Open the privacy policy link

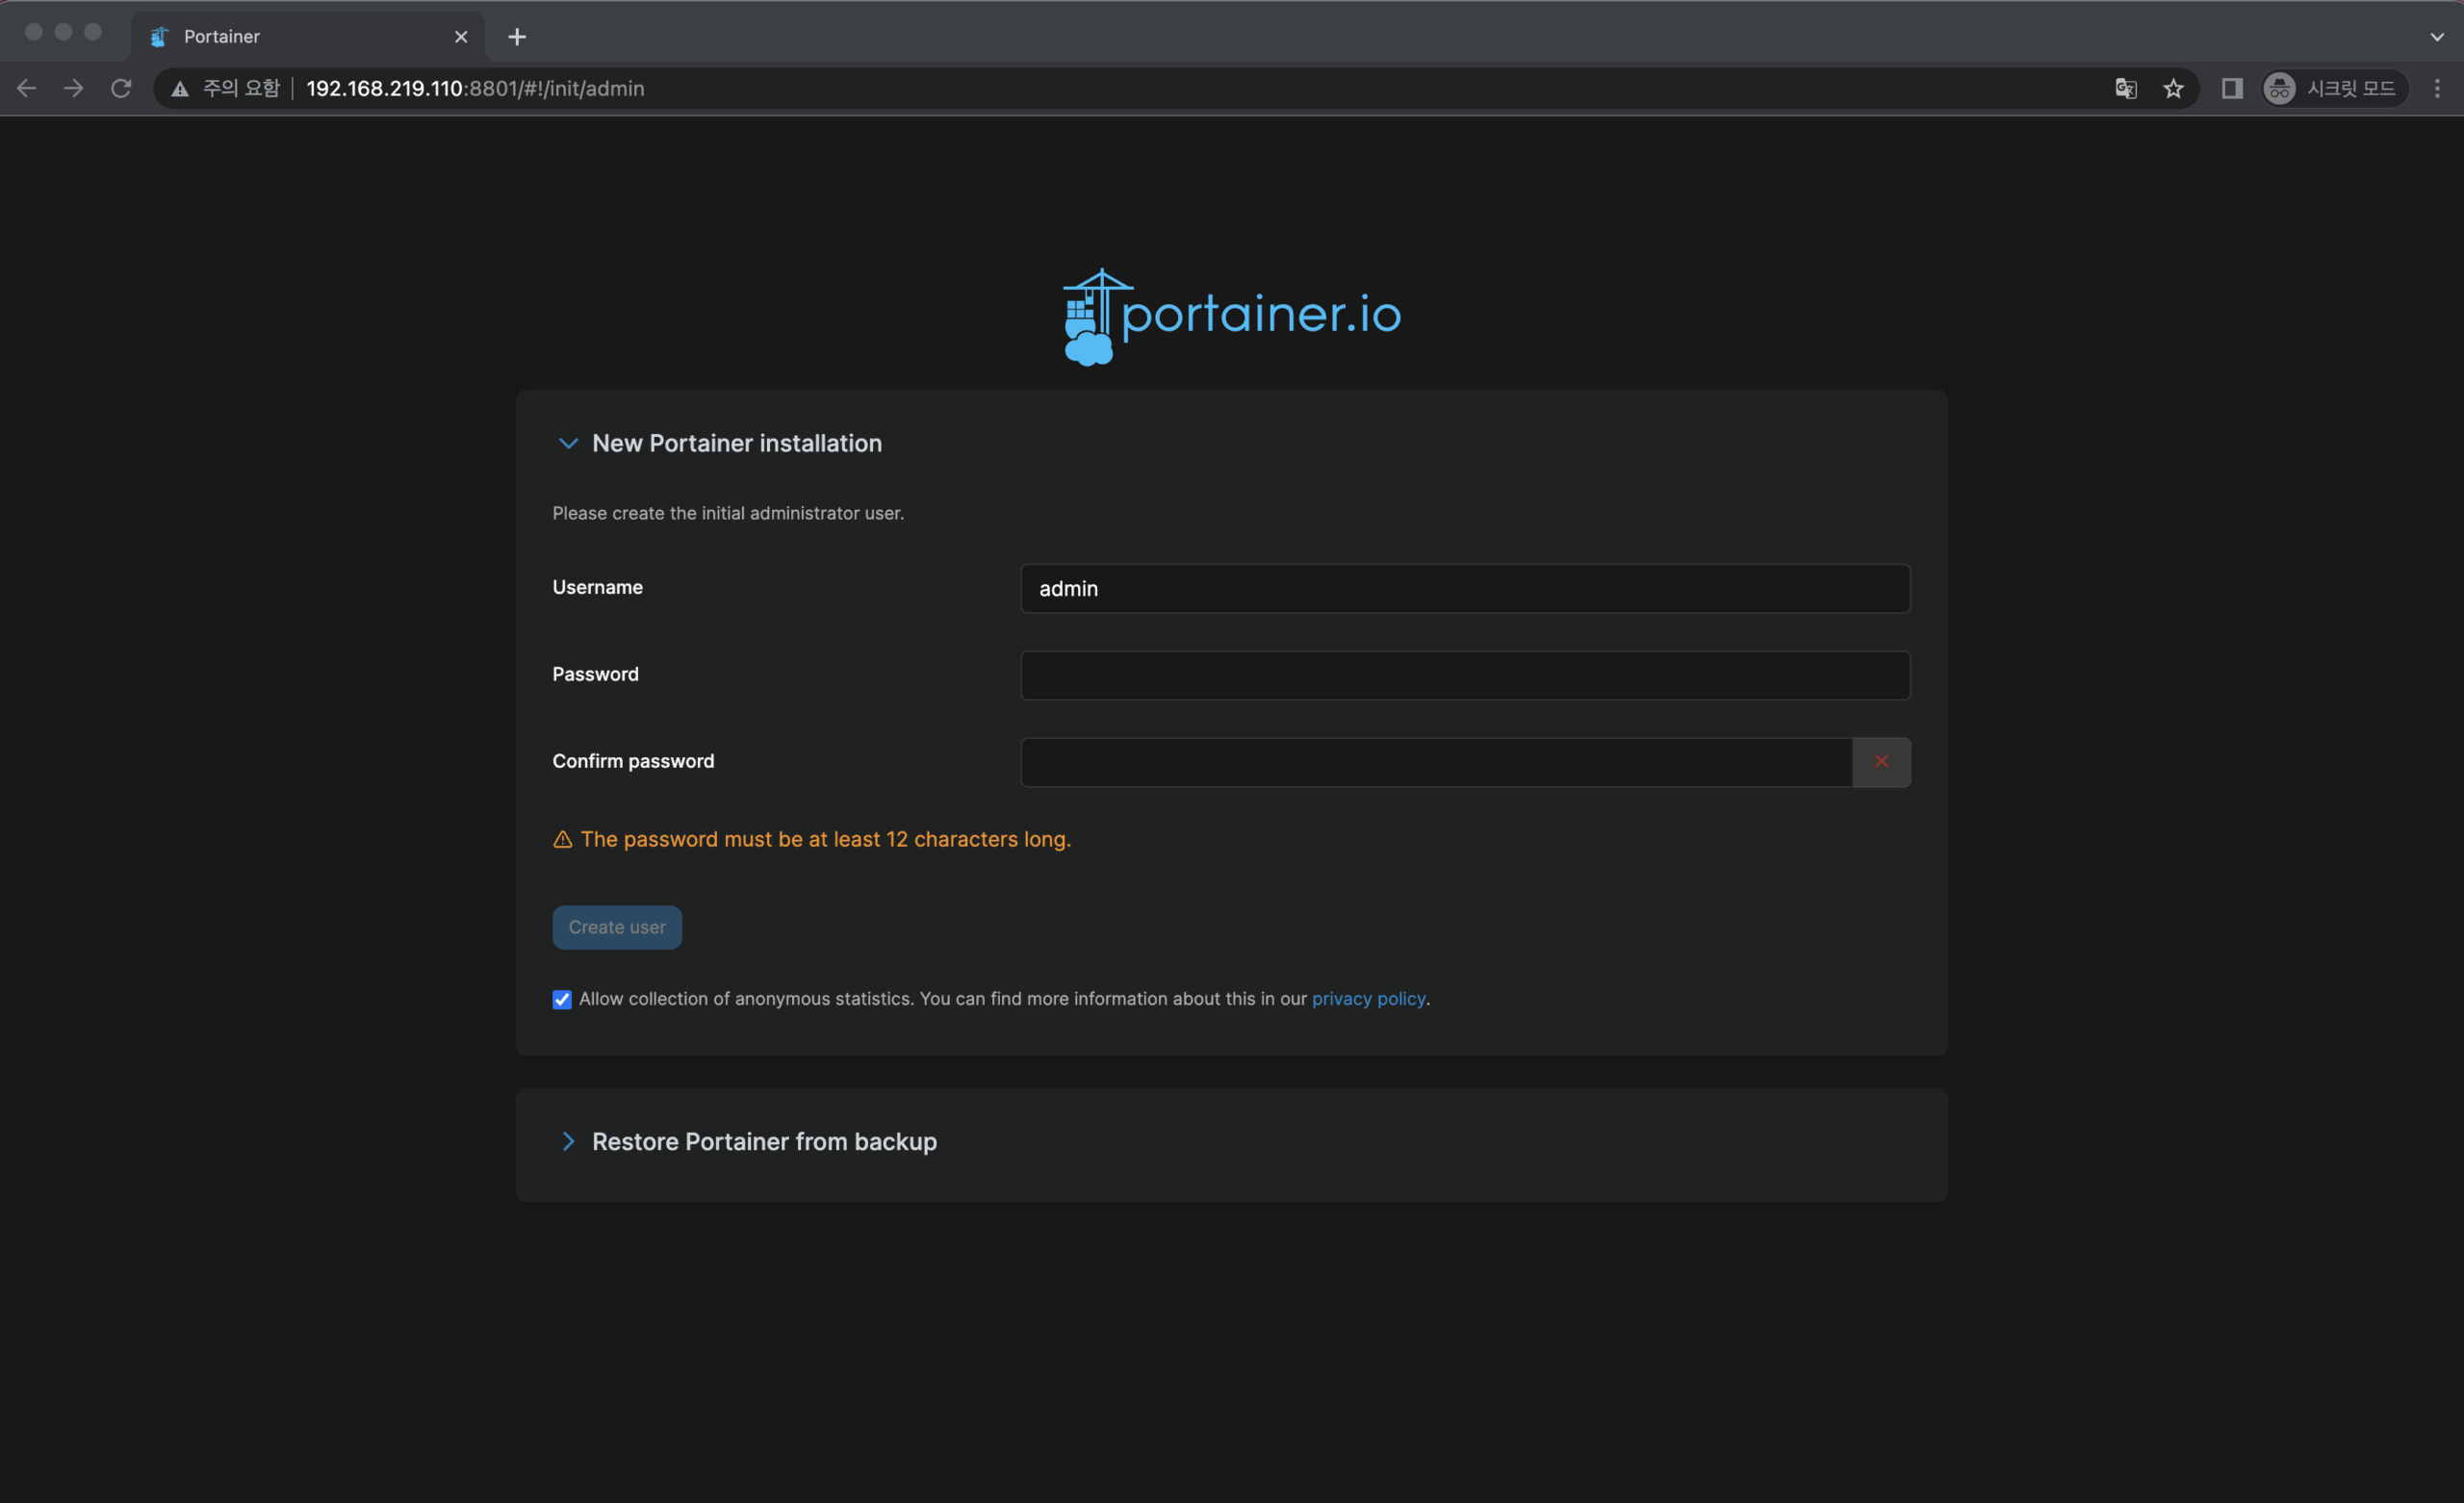point(1368,998)
